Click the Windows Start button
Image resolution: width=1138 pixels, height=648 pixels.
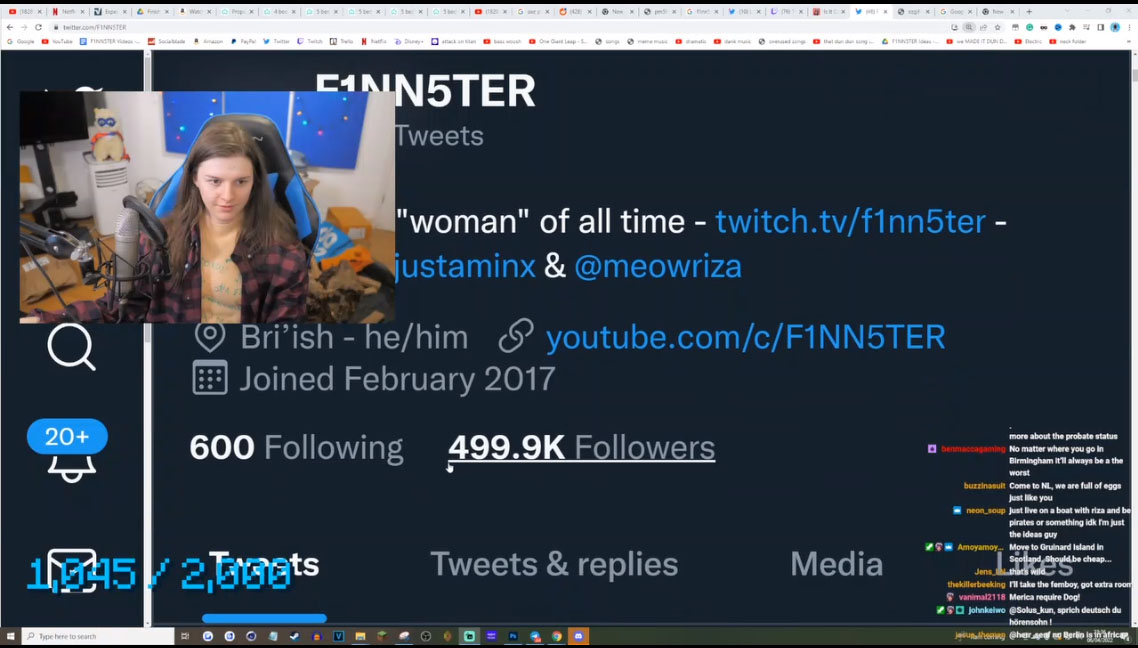10,636
